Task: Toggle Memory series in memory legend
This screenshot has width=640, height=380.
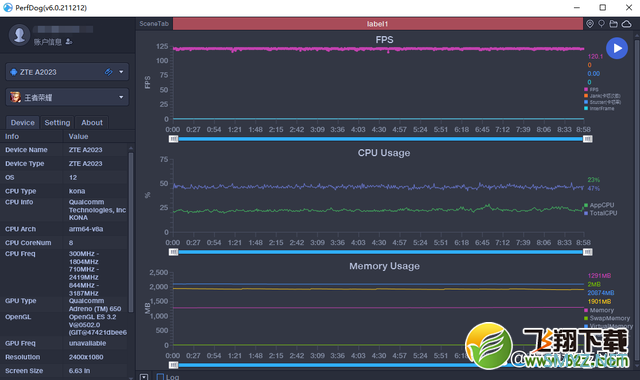Action: tap(599, 310)
